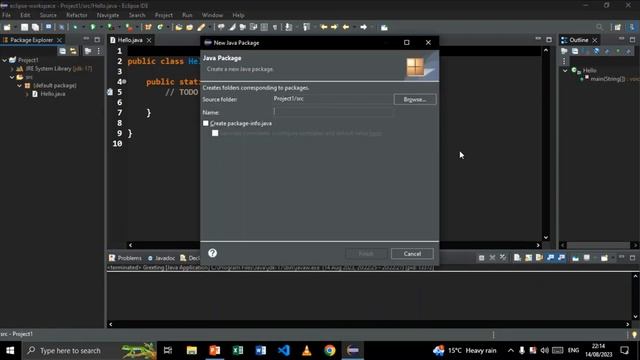640x360 pixels.
Task: Click the Hide Fields icon in Outline toolbar
Action: pos(596,51)
